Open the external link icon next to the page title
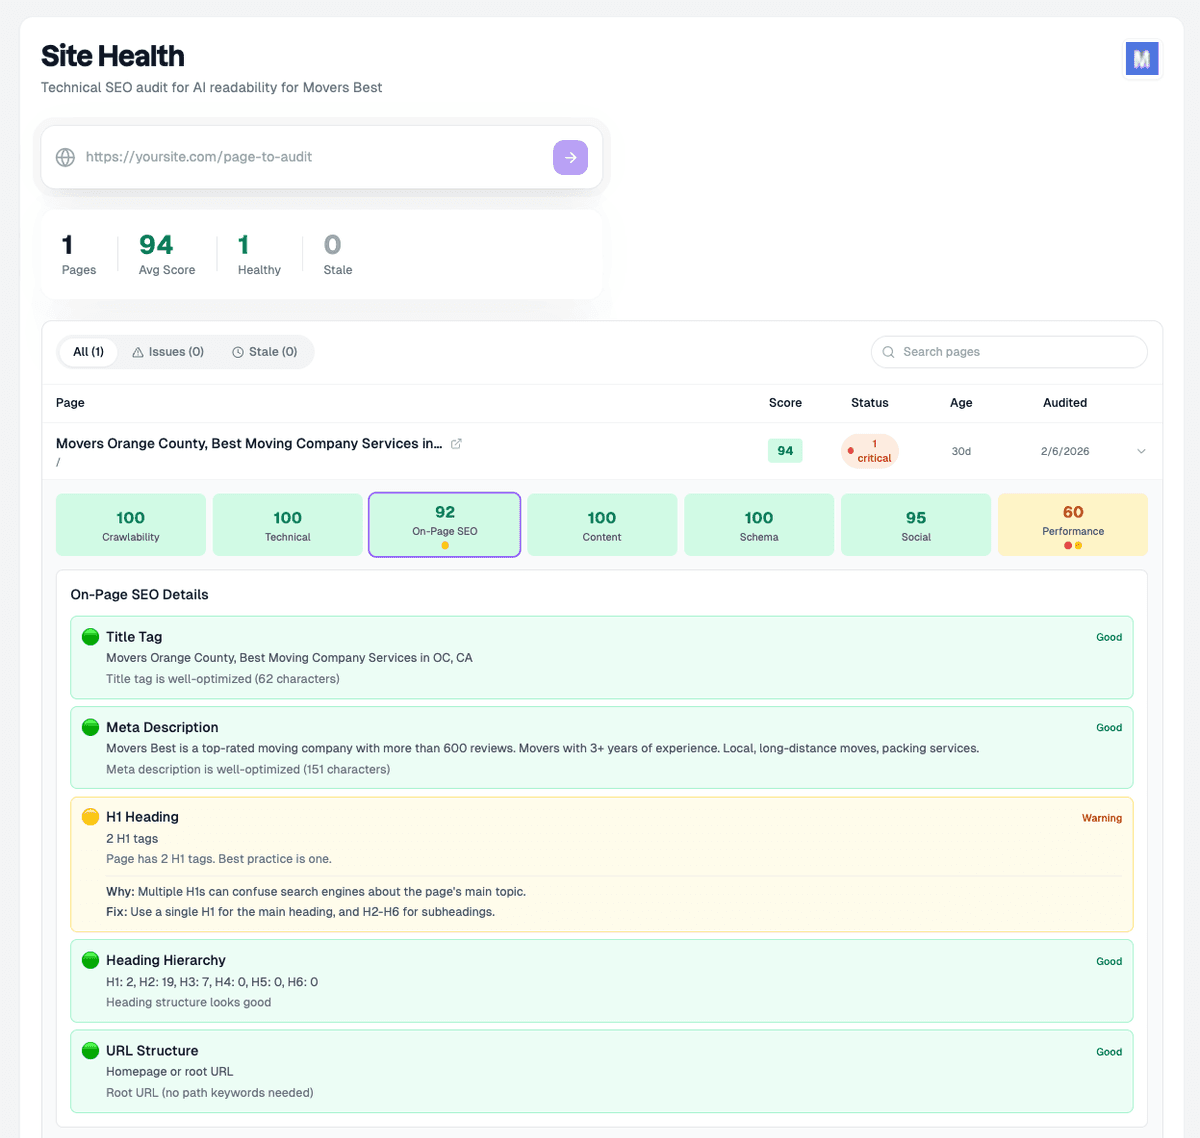This screenshot has width=1200, height=1138. [x=457, y=443]
